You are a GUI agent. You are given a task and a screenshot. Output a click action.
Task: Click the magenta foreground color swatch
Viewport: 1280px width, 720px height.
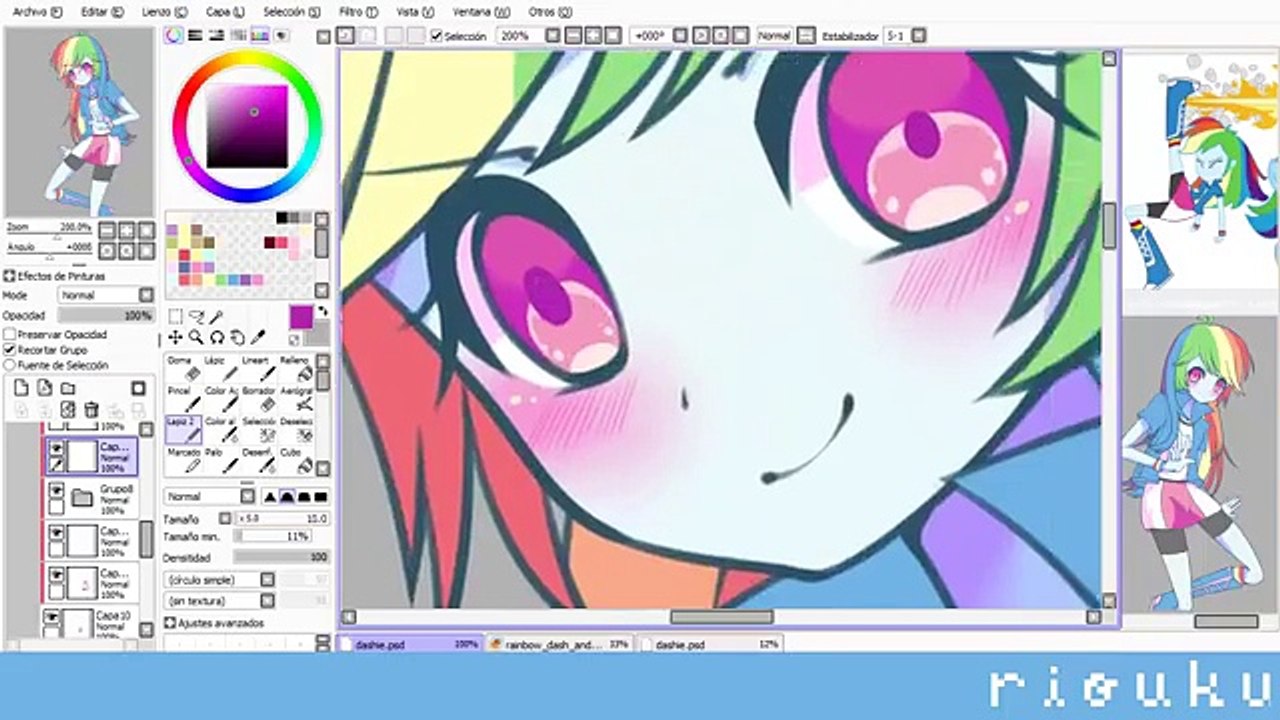(300, 318)
